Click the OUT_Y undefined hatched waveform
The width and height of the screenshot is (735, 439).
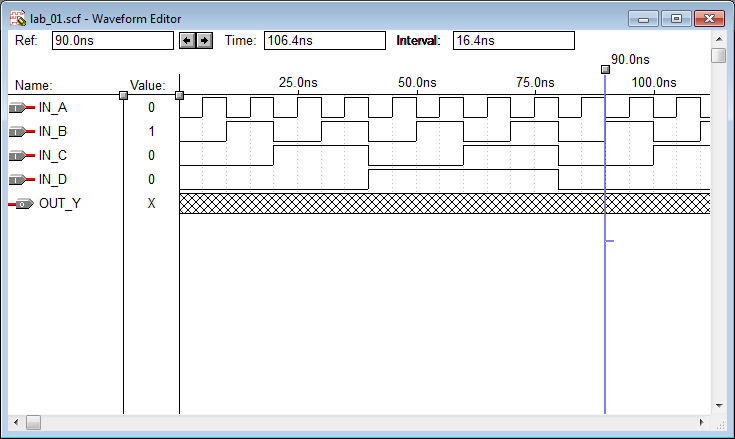coord(445,204)
